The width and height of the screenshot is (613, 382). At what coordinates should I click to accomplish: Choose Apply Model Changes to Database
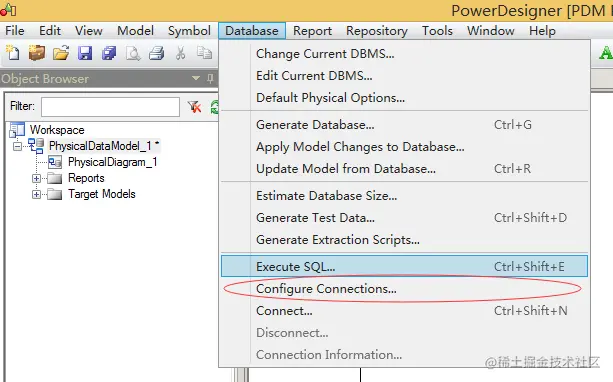[x=404, y=147]
